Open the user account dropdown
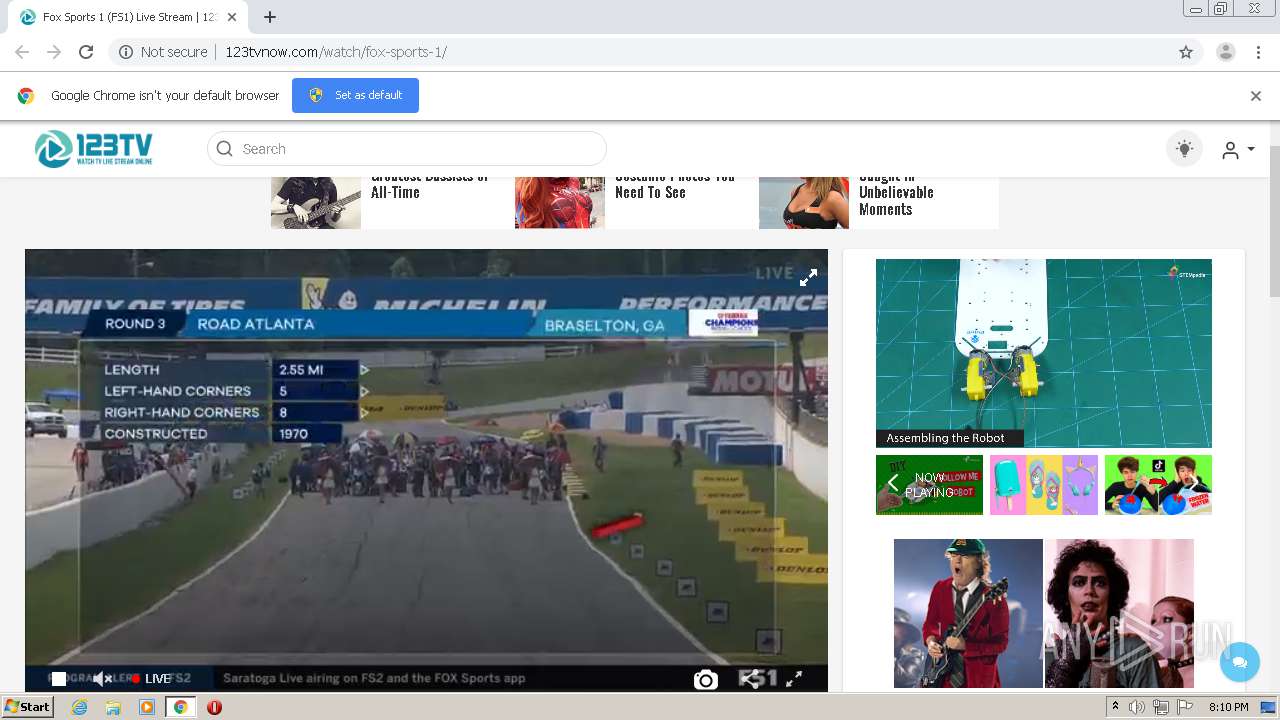Screen dimensions: 1280x720 1238,150
